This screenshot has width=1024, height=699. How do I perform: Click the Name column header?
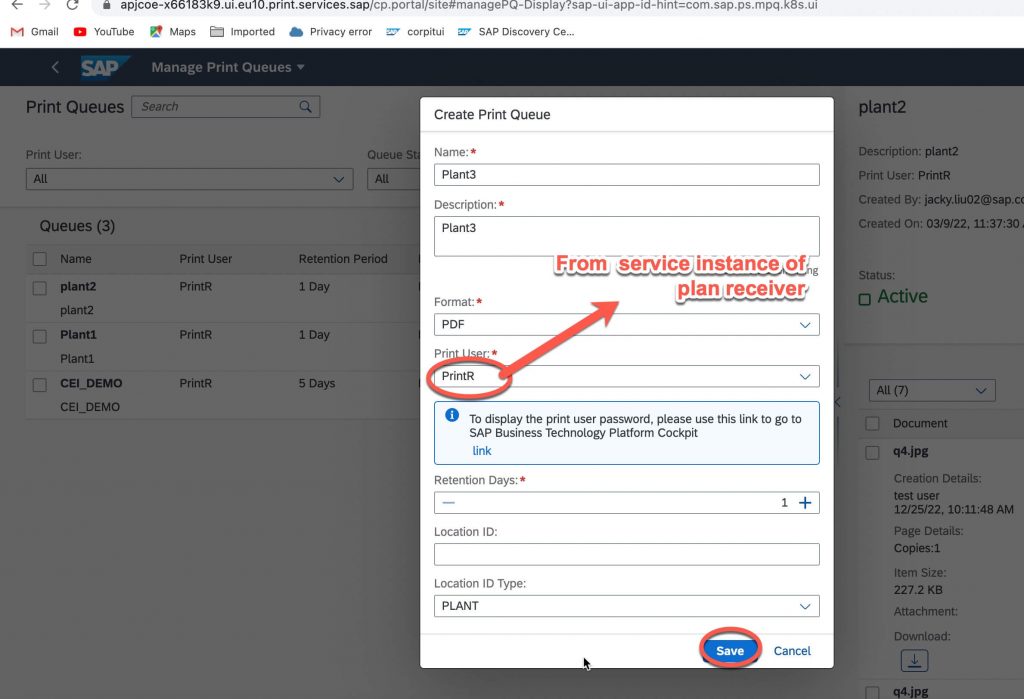tap(76, 259)
